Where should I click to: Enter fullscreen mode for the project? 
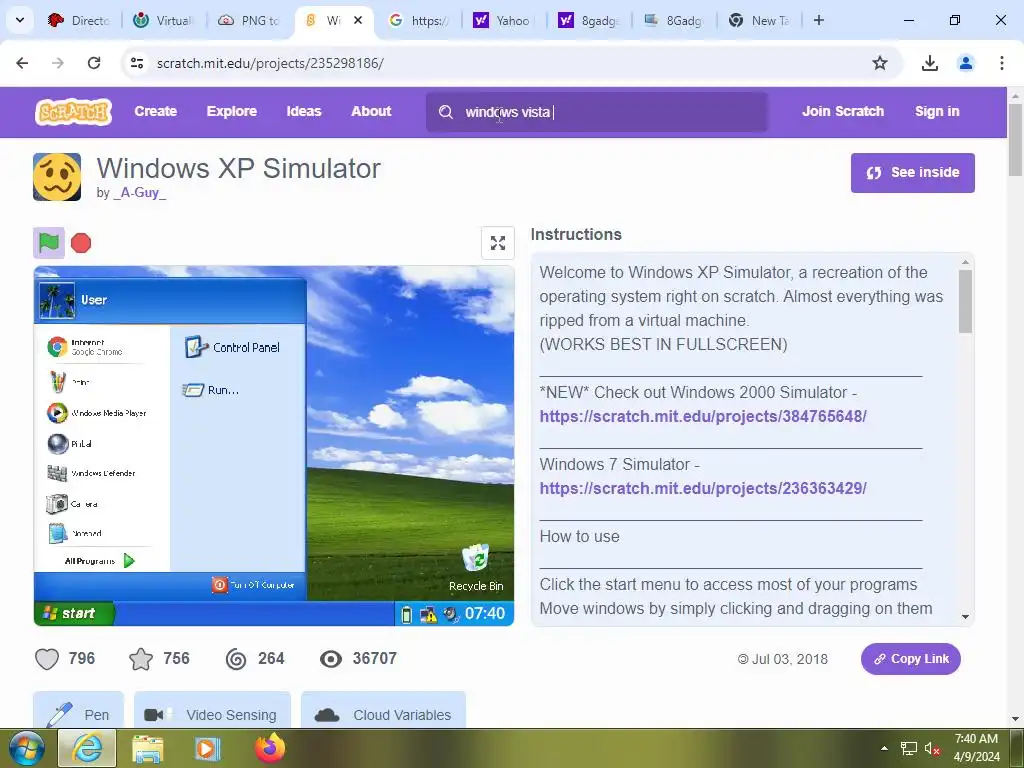498,243
